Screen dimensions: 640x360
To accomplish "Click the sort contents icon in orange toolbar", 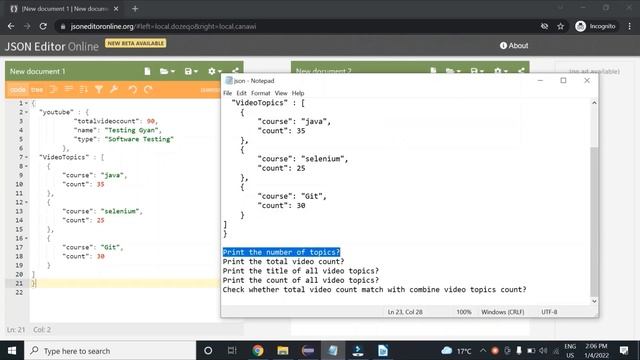I will pyautogui.click(x=84, y=89).
